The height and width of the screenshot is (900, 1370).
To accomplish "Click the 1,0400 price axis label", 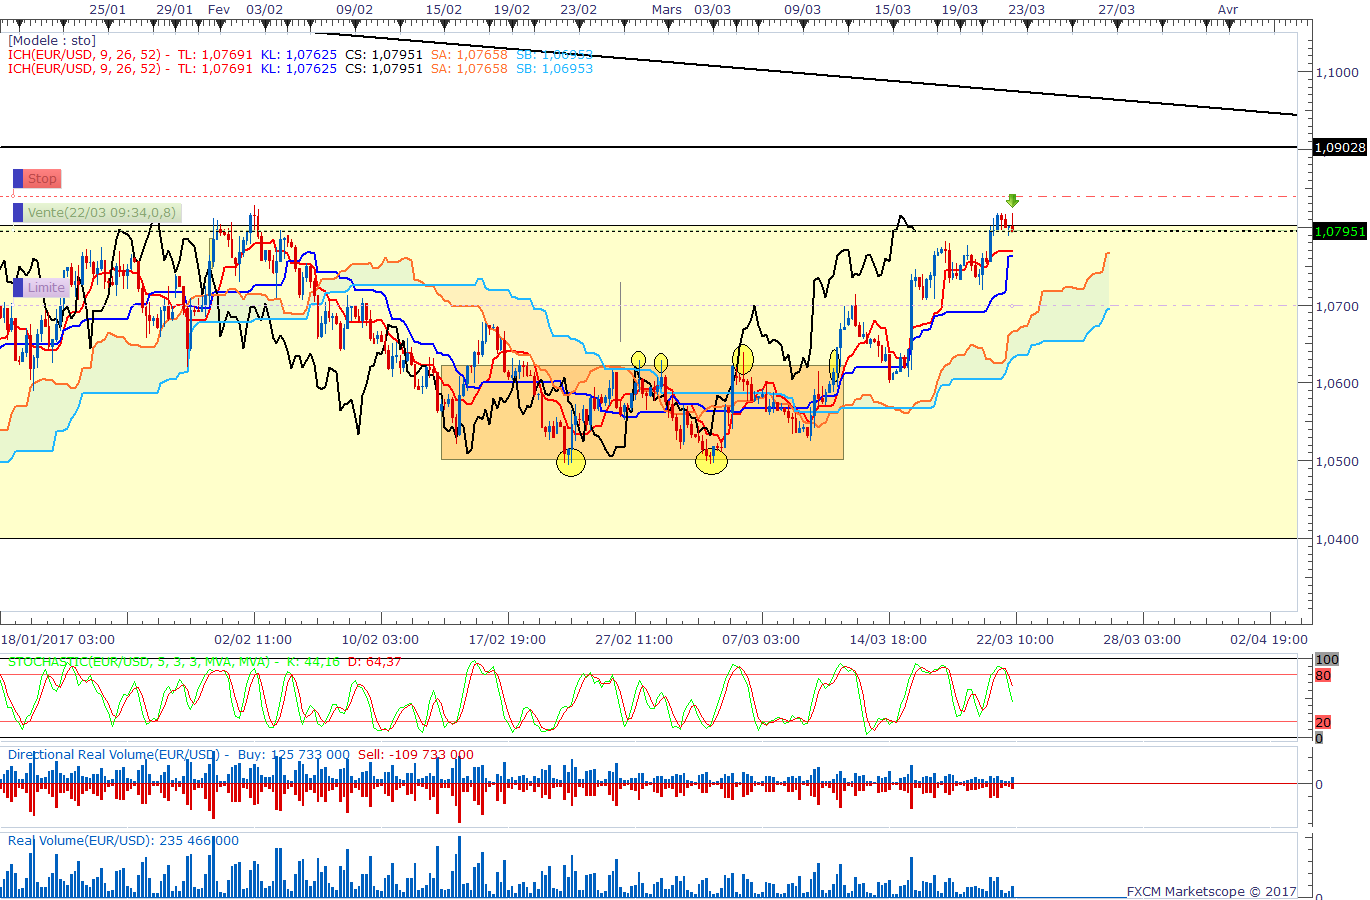I will [1337, 539].
